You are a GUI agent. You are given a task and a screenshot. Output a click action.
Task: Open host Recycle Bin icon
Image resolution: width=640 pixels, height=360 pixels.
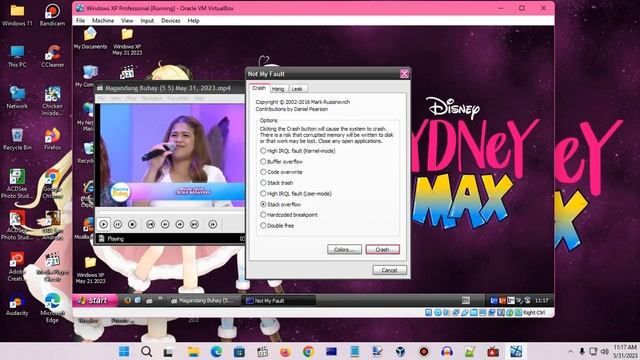(17, 139)
